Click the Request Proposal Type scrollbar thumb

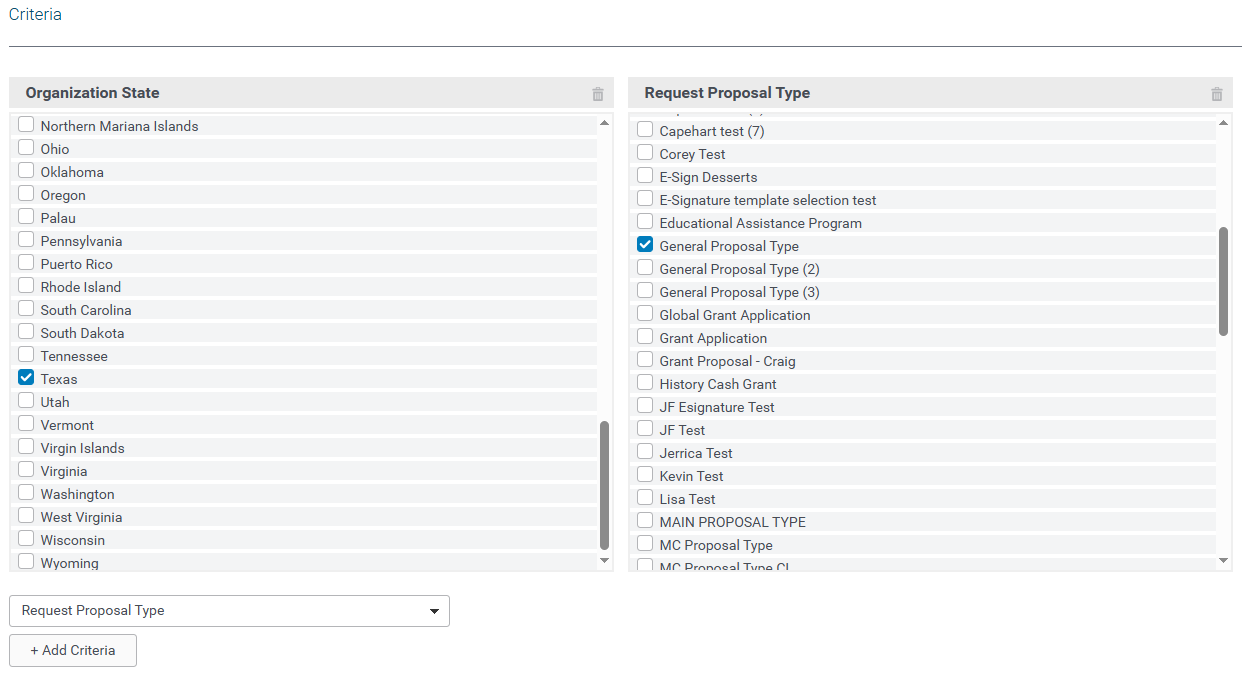(x=1224, y=281)
